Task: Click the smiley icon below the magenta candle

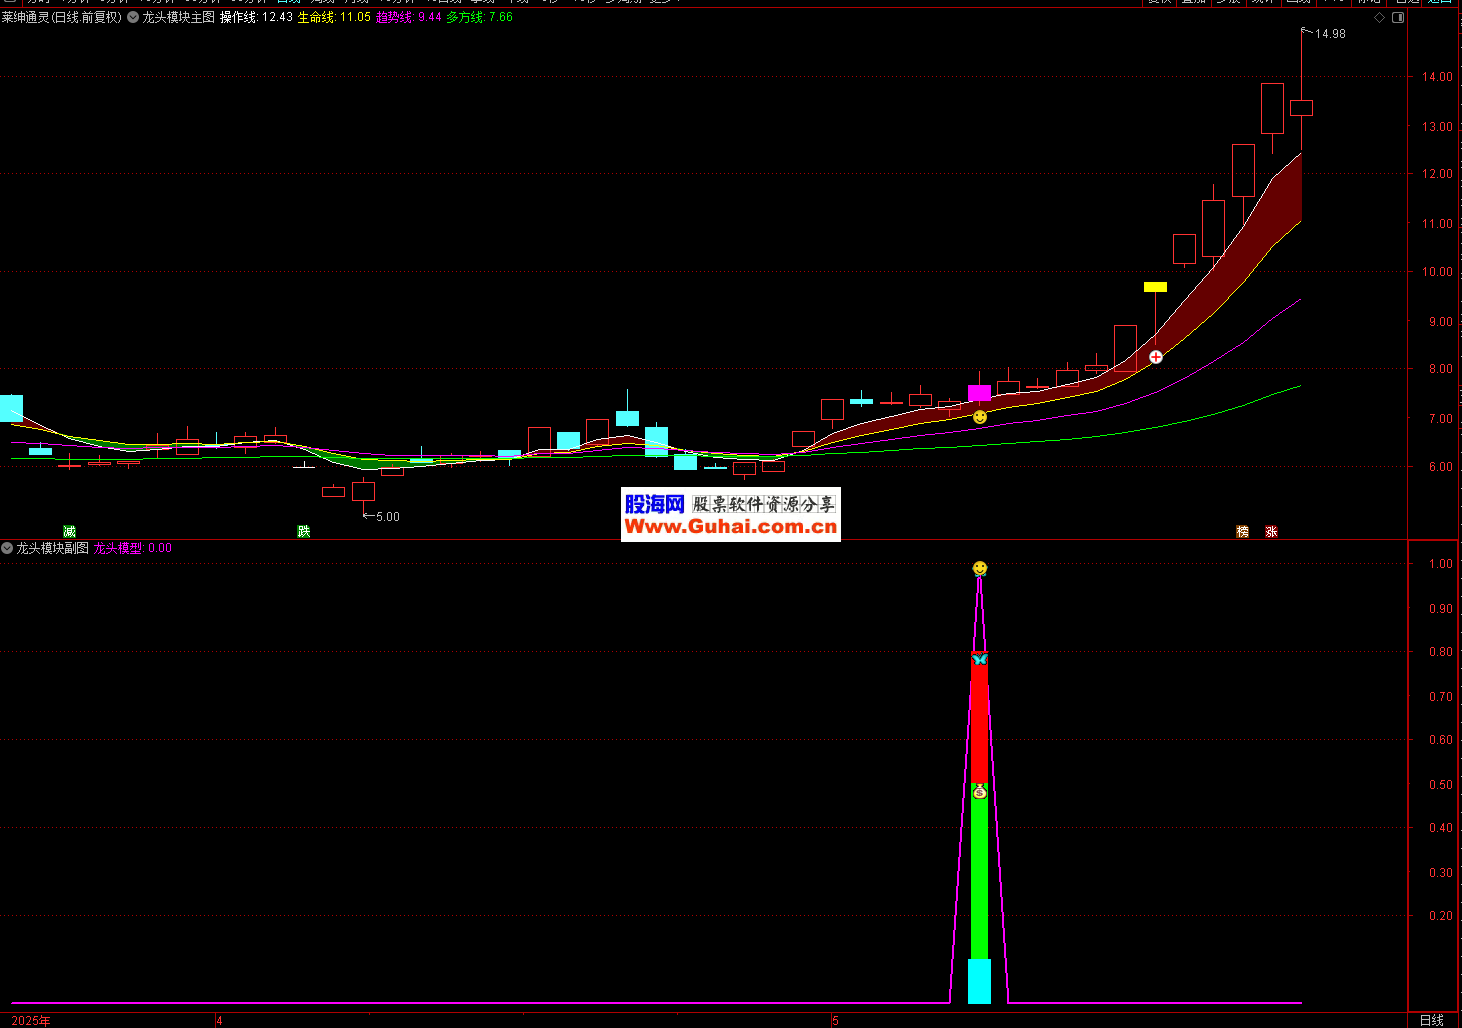Action: (x=980, y=416)
